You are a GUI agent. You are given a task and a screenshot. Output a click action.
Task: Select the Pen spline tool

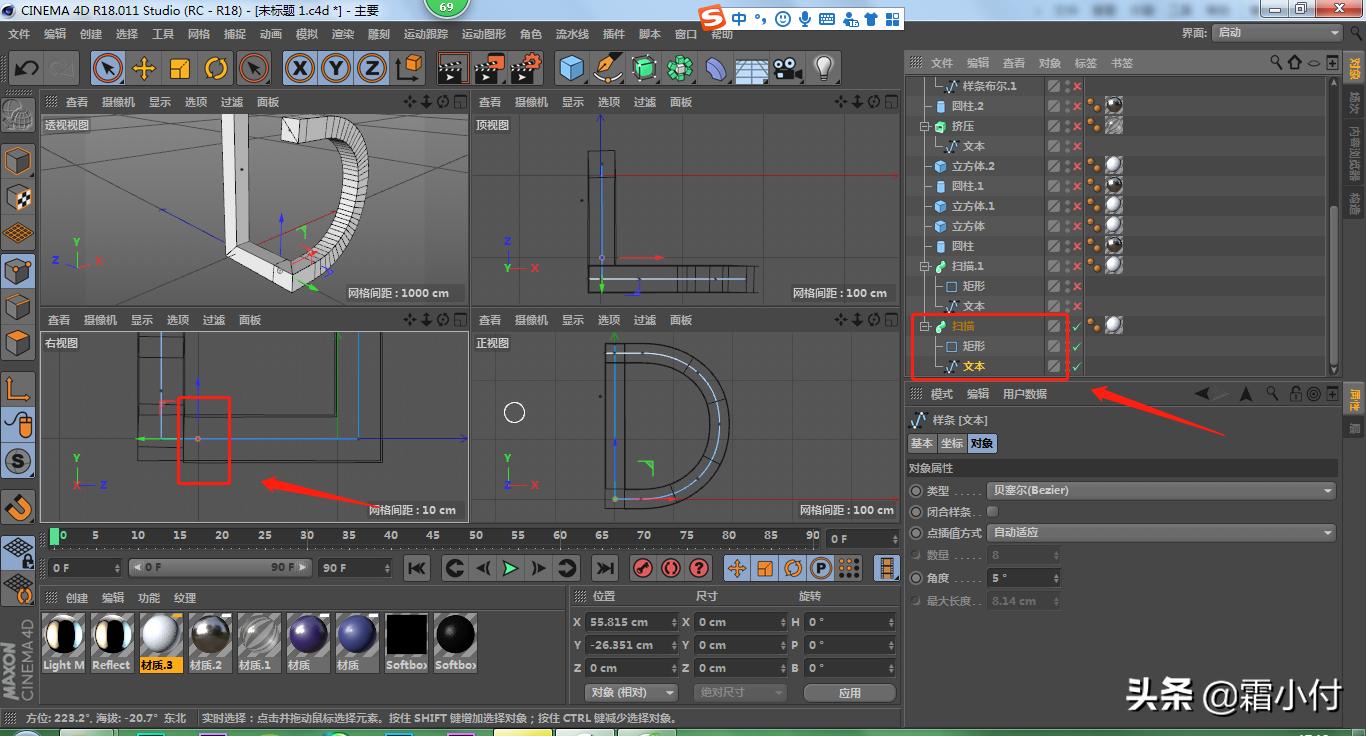point(608,67)
